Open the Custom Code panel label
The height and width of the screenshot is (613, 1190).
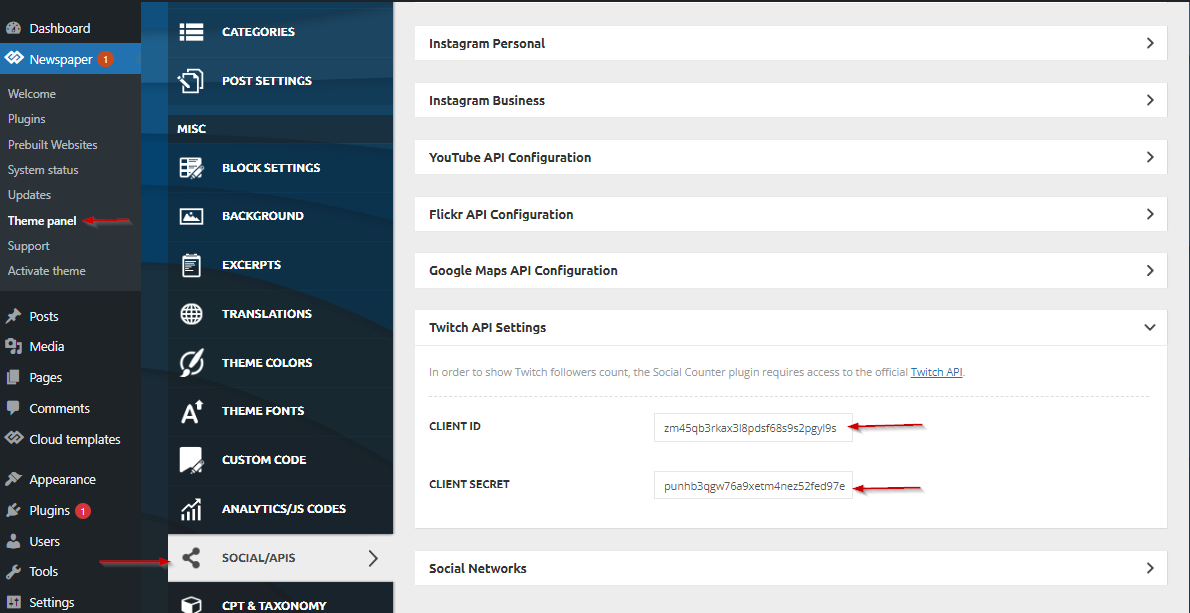[264, 460]
